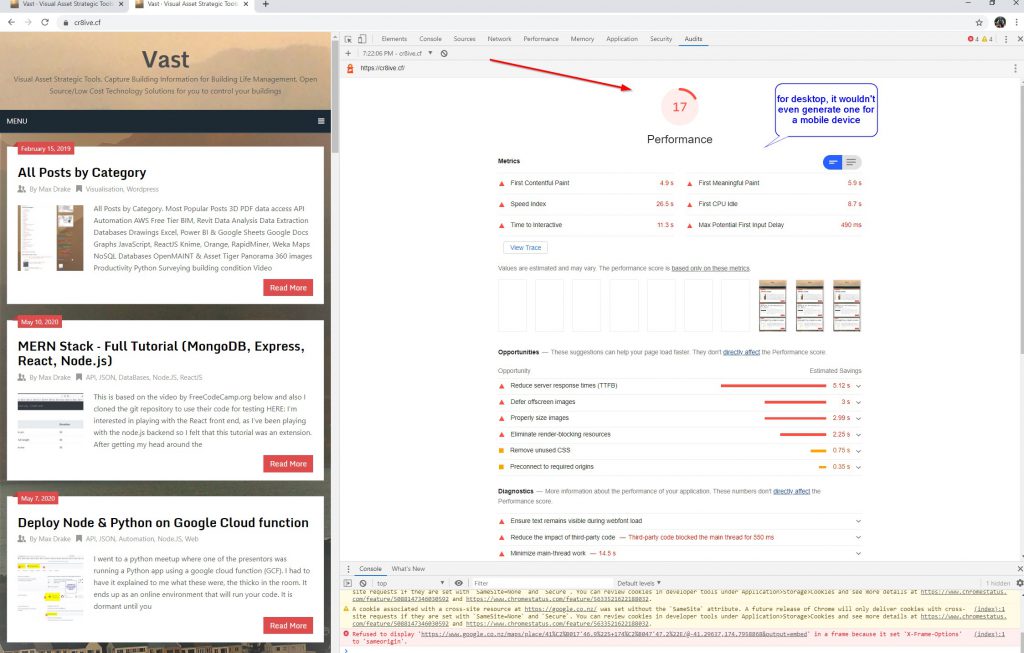
Task: Toggle the device toolbar icon
Action: [x=361, y=39]
